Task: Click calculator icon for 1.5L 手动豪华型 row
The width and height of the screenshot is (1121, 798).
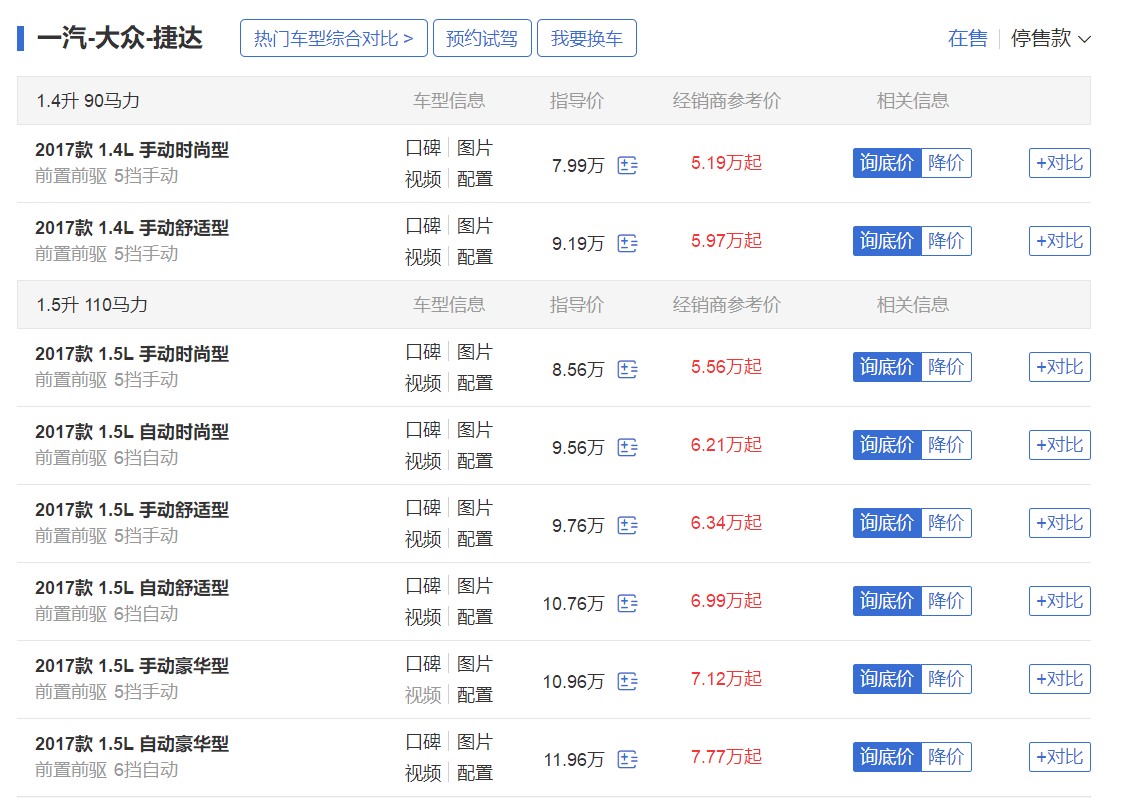Action: (x=628, y=681)
